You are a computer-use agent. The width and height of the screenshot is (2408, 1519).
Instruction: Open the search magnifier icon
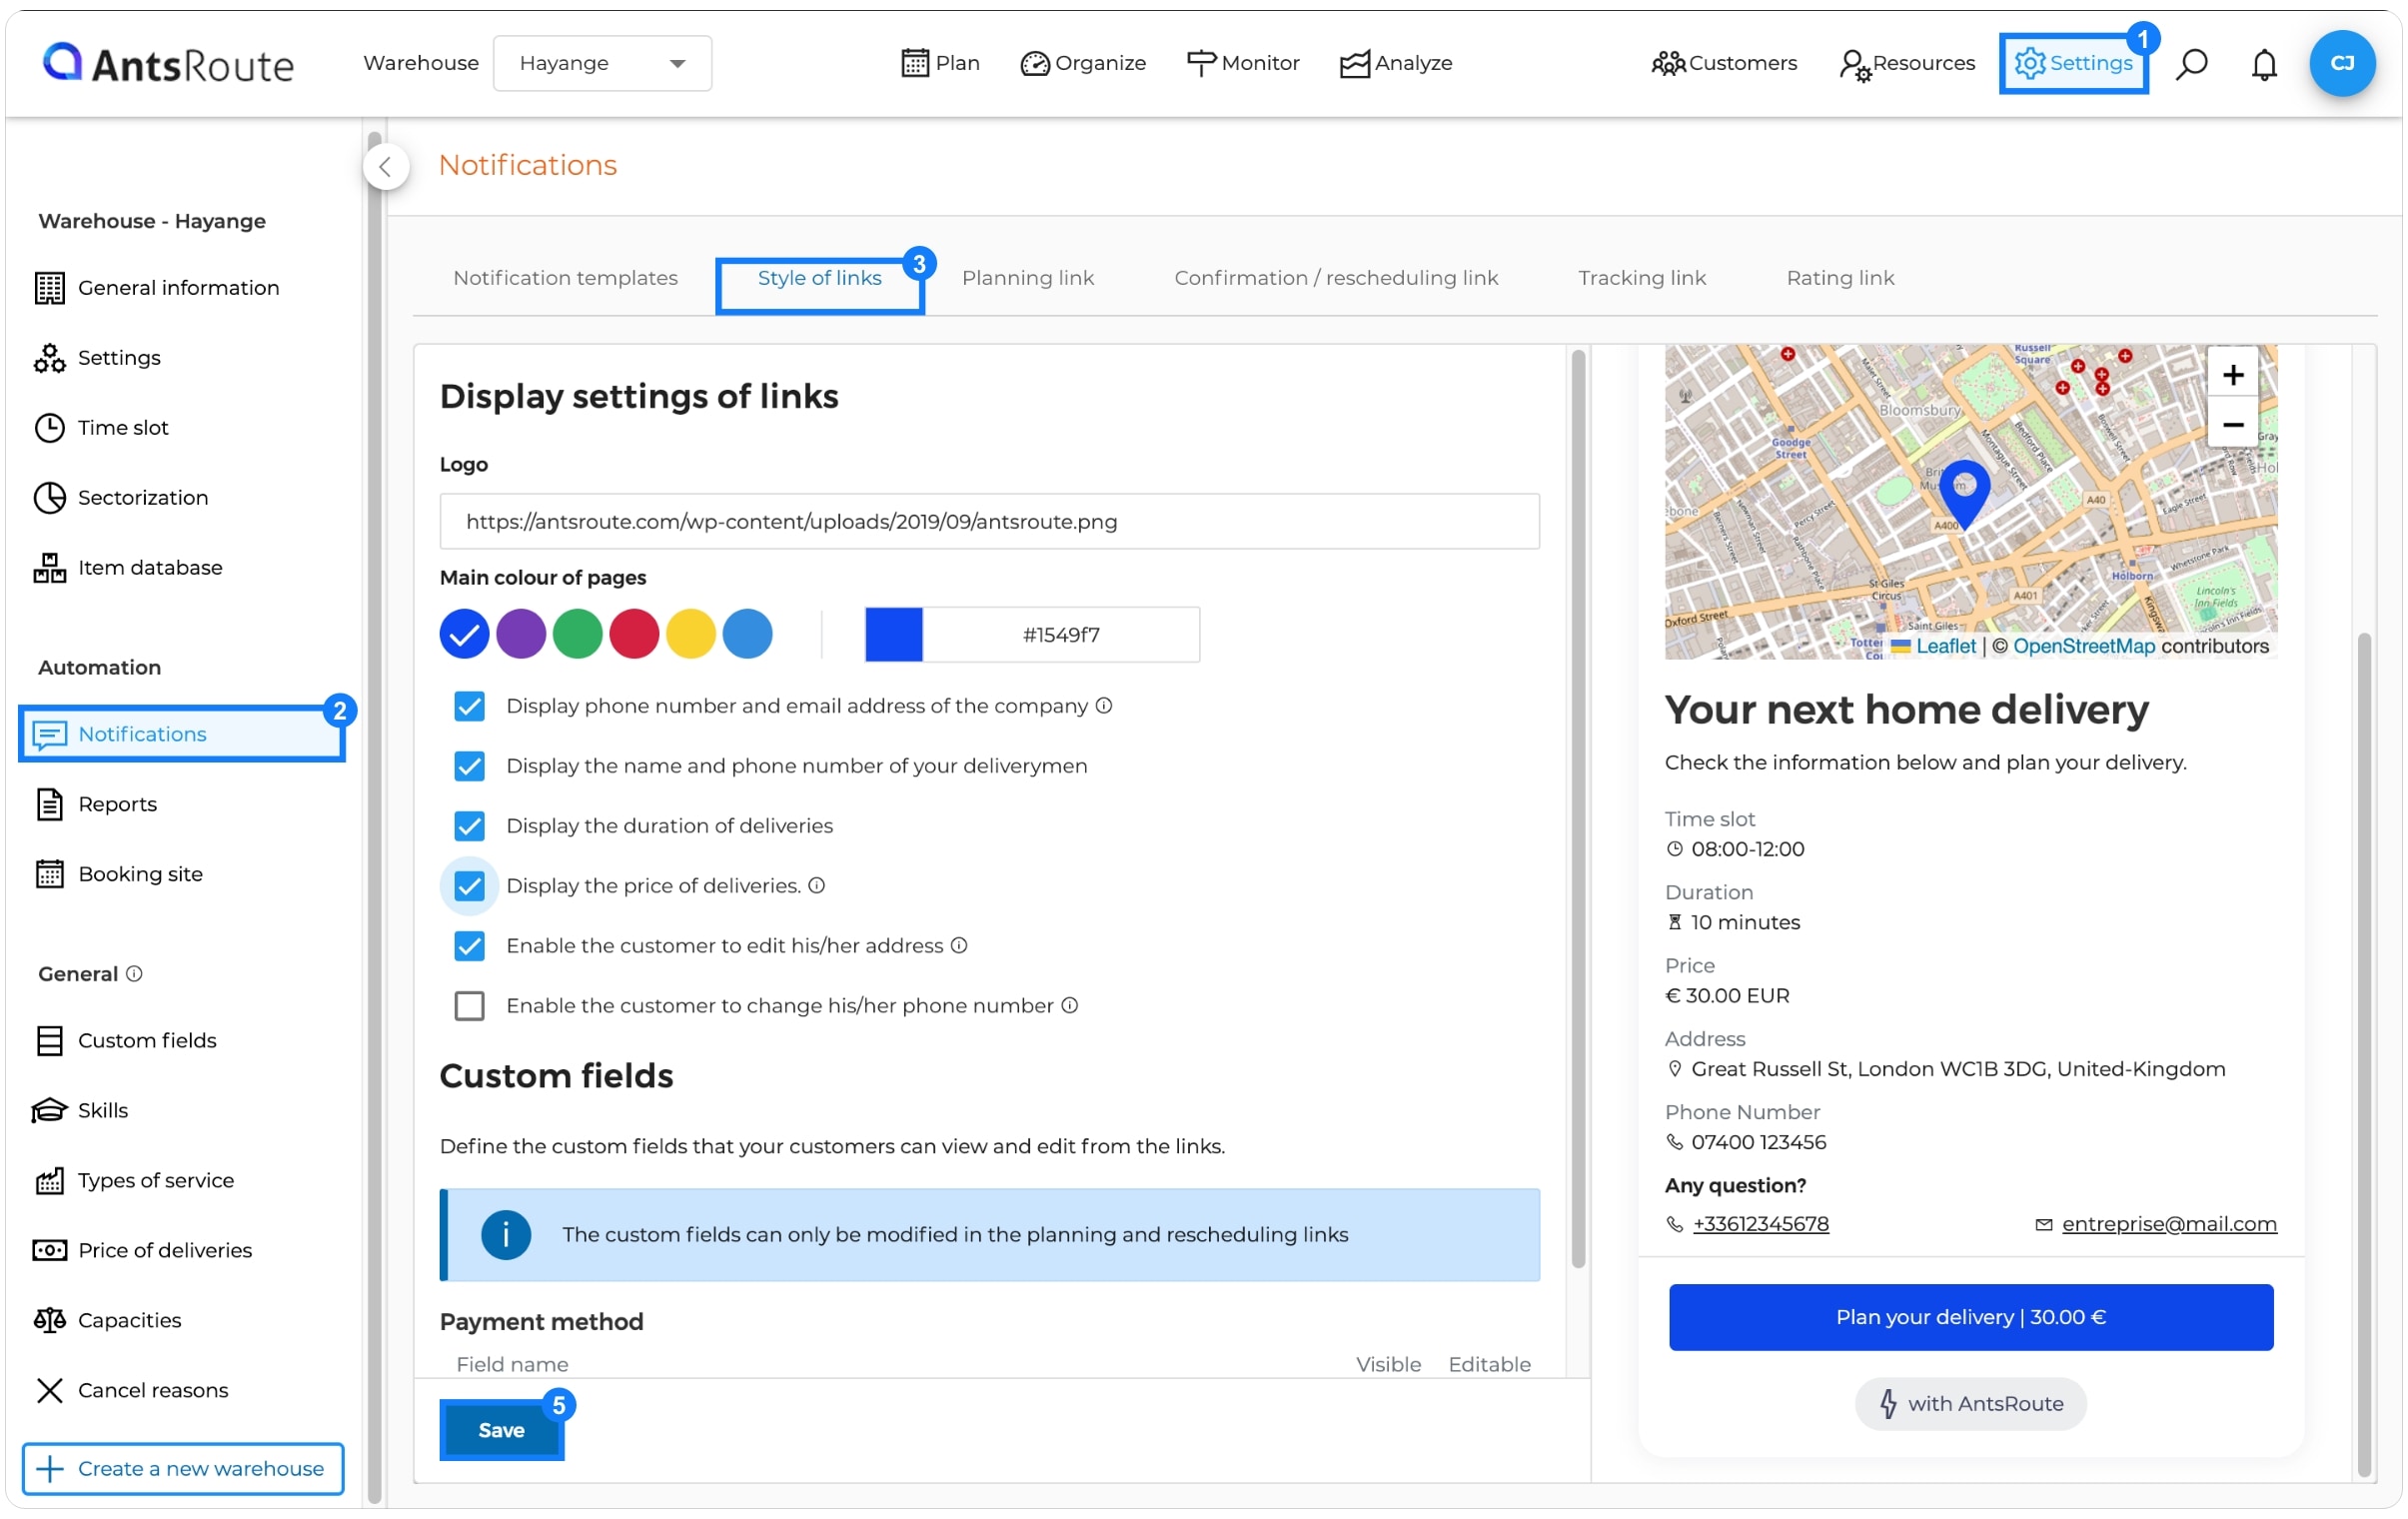click(x=2191, y=64)
